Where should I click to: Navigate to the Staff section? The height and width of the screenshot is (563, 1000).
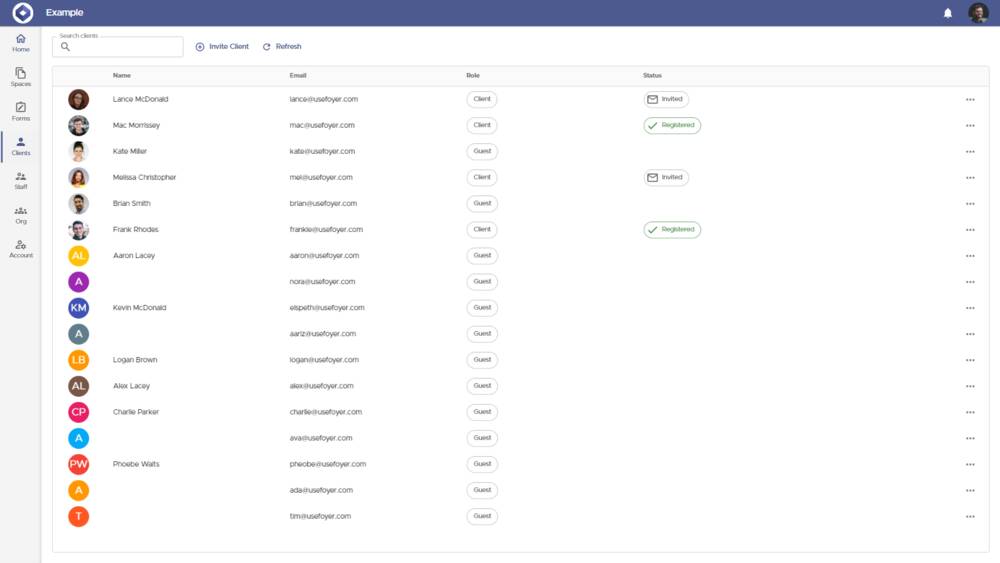(21, 180)
